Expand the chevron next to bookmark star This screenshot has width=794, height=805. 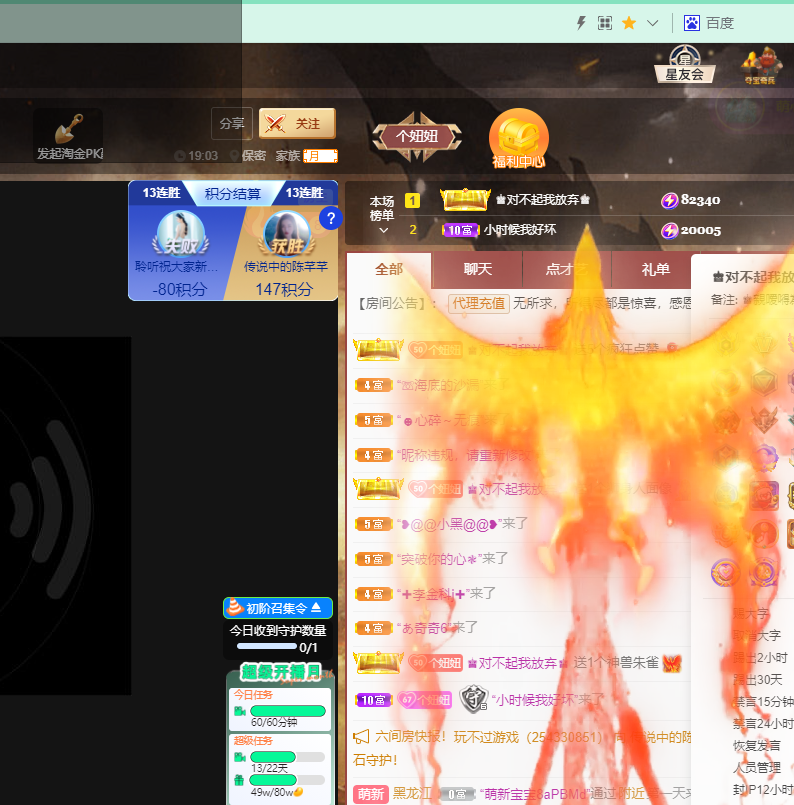point(652,23)
